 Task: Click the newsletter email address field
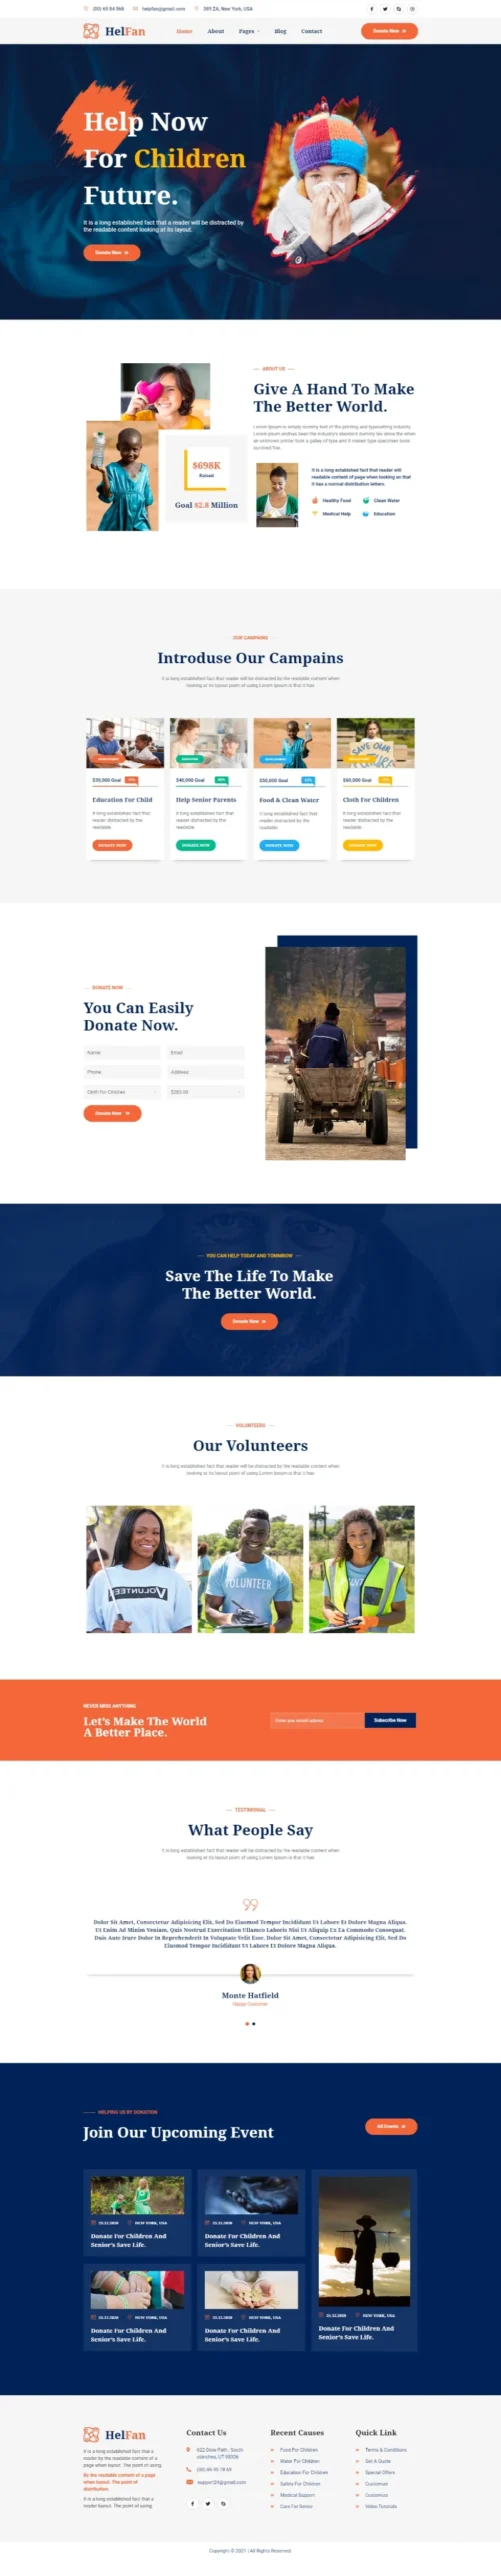pos(317,1720)
